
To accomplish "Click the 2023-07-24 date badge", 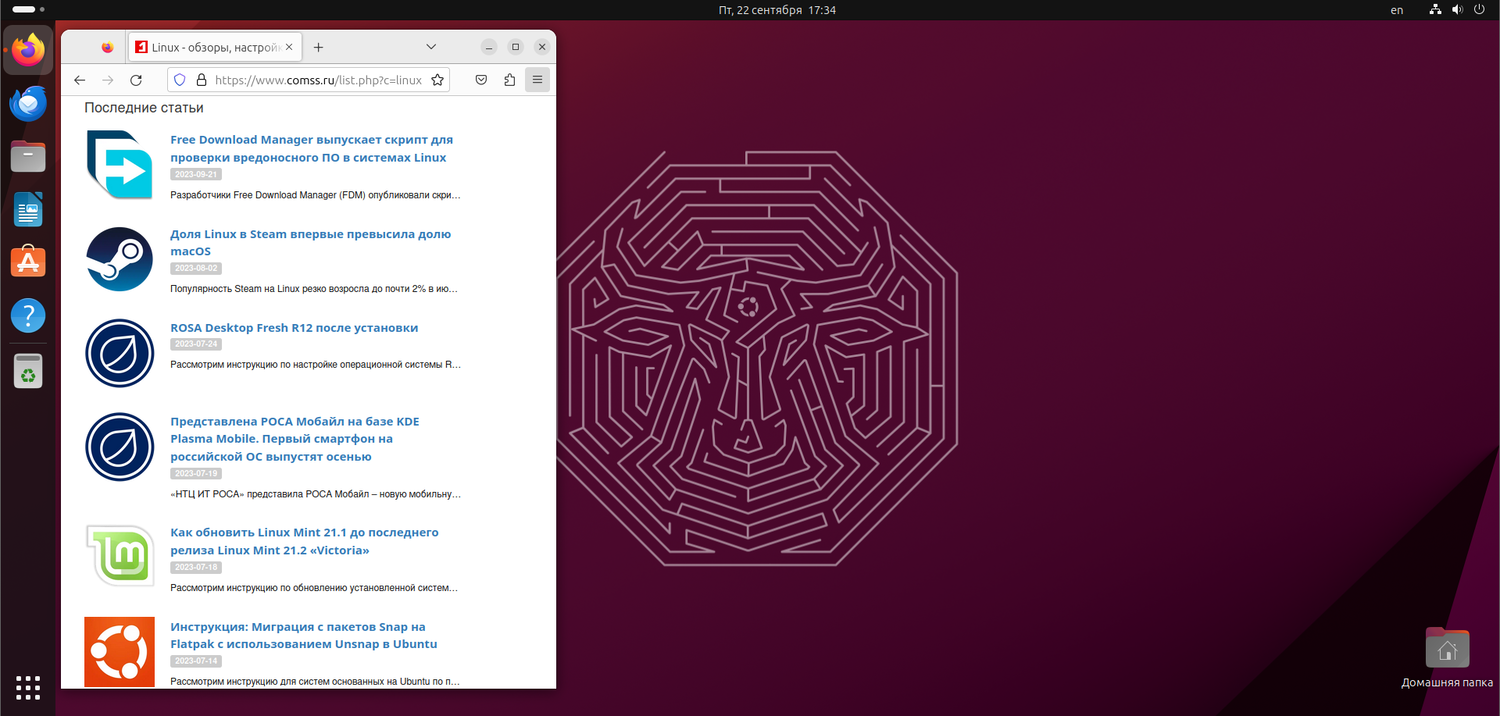I will [x=195, y=344].
